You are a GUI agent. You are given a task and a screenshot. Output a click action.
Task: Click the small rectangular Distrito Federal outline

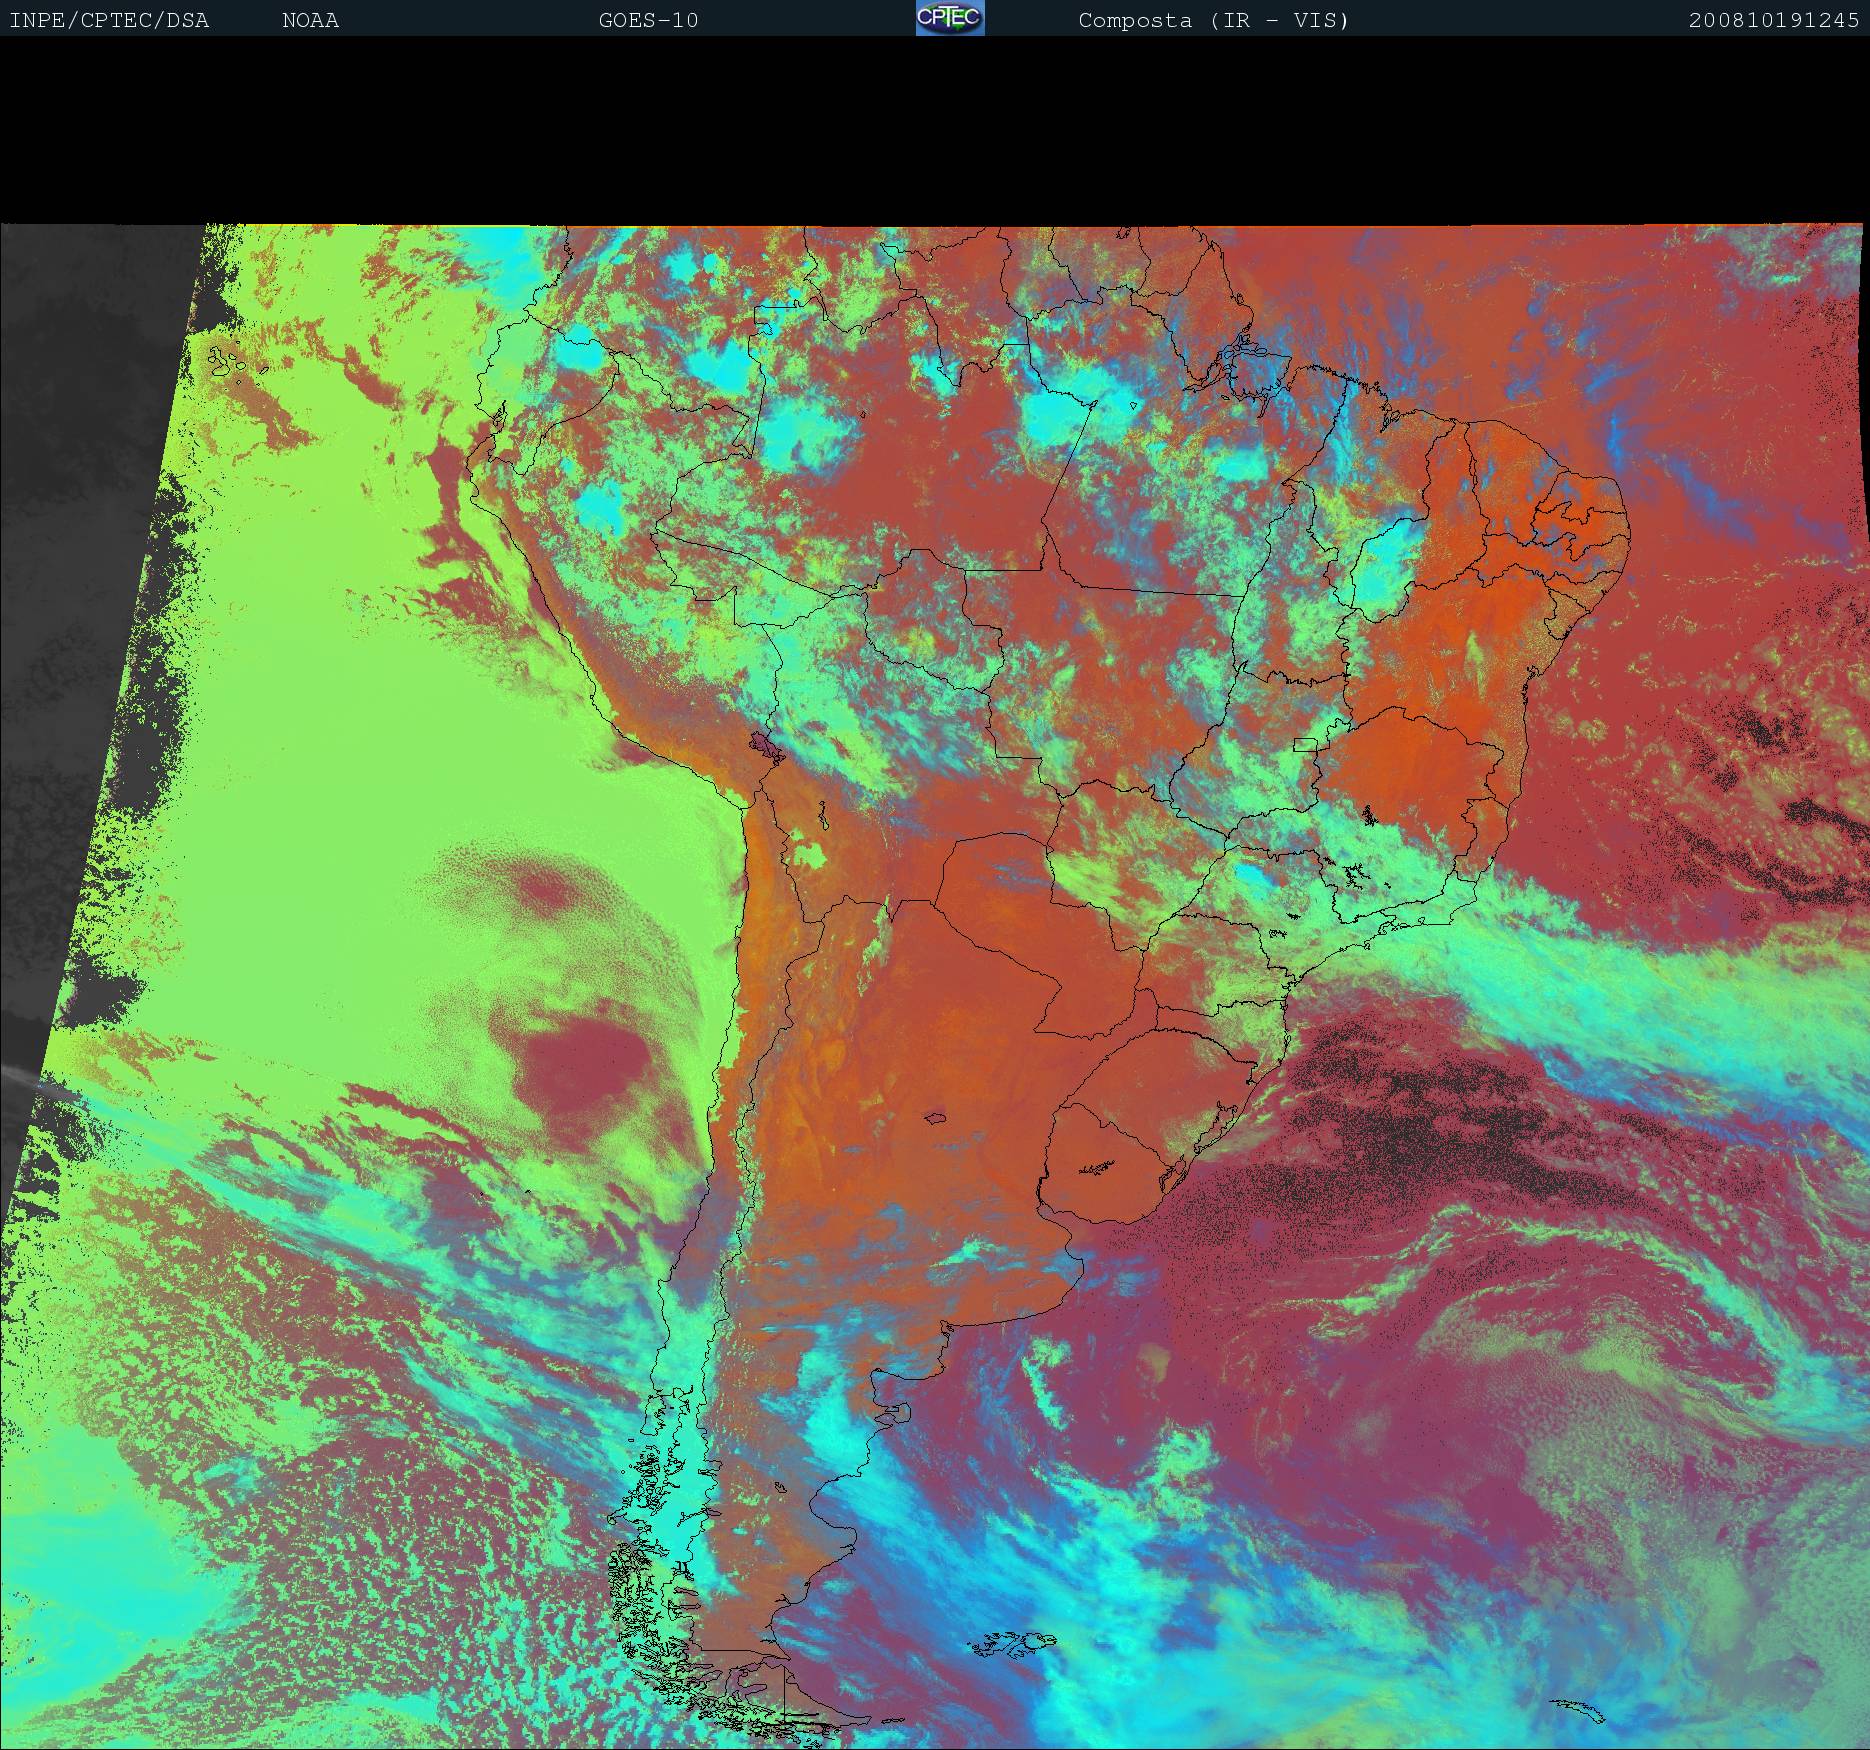click(1305, 744)
